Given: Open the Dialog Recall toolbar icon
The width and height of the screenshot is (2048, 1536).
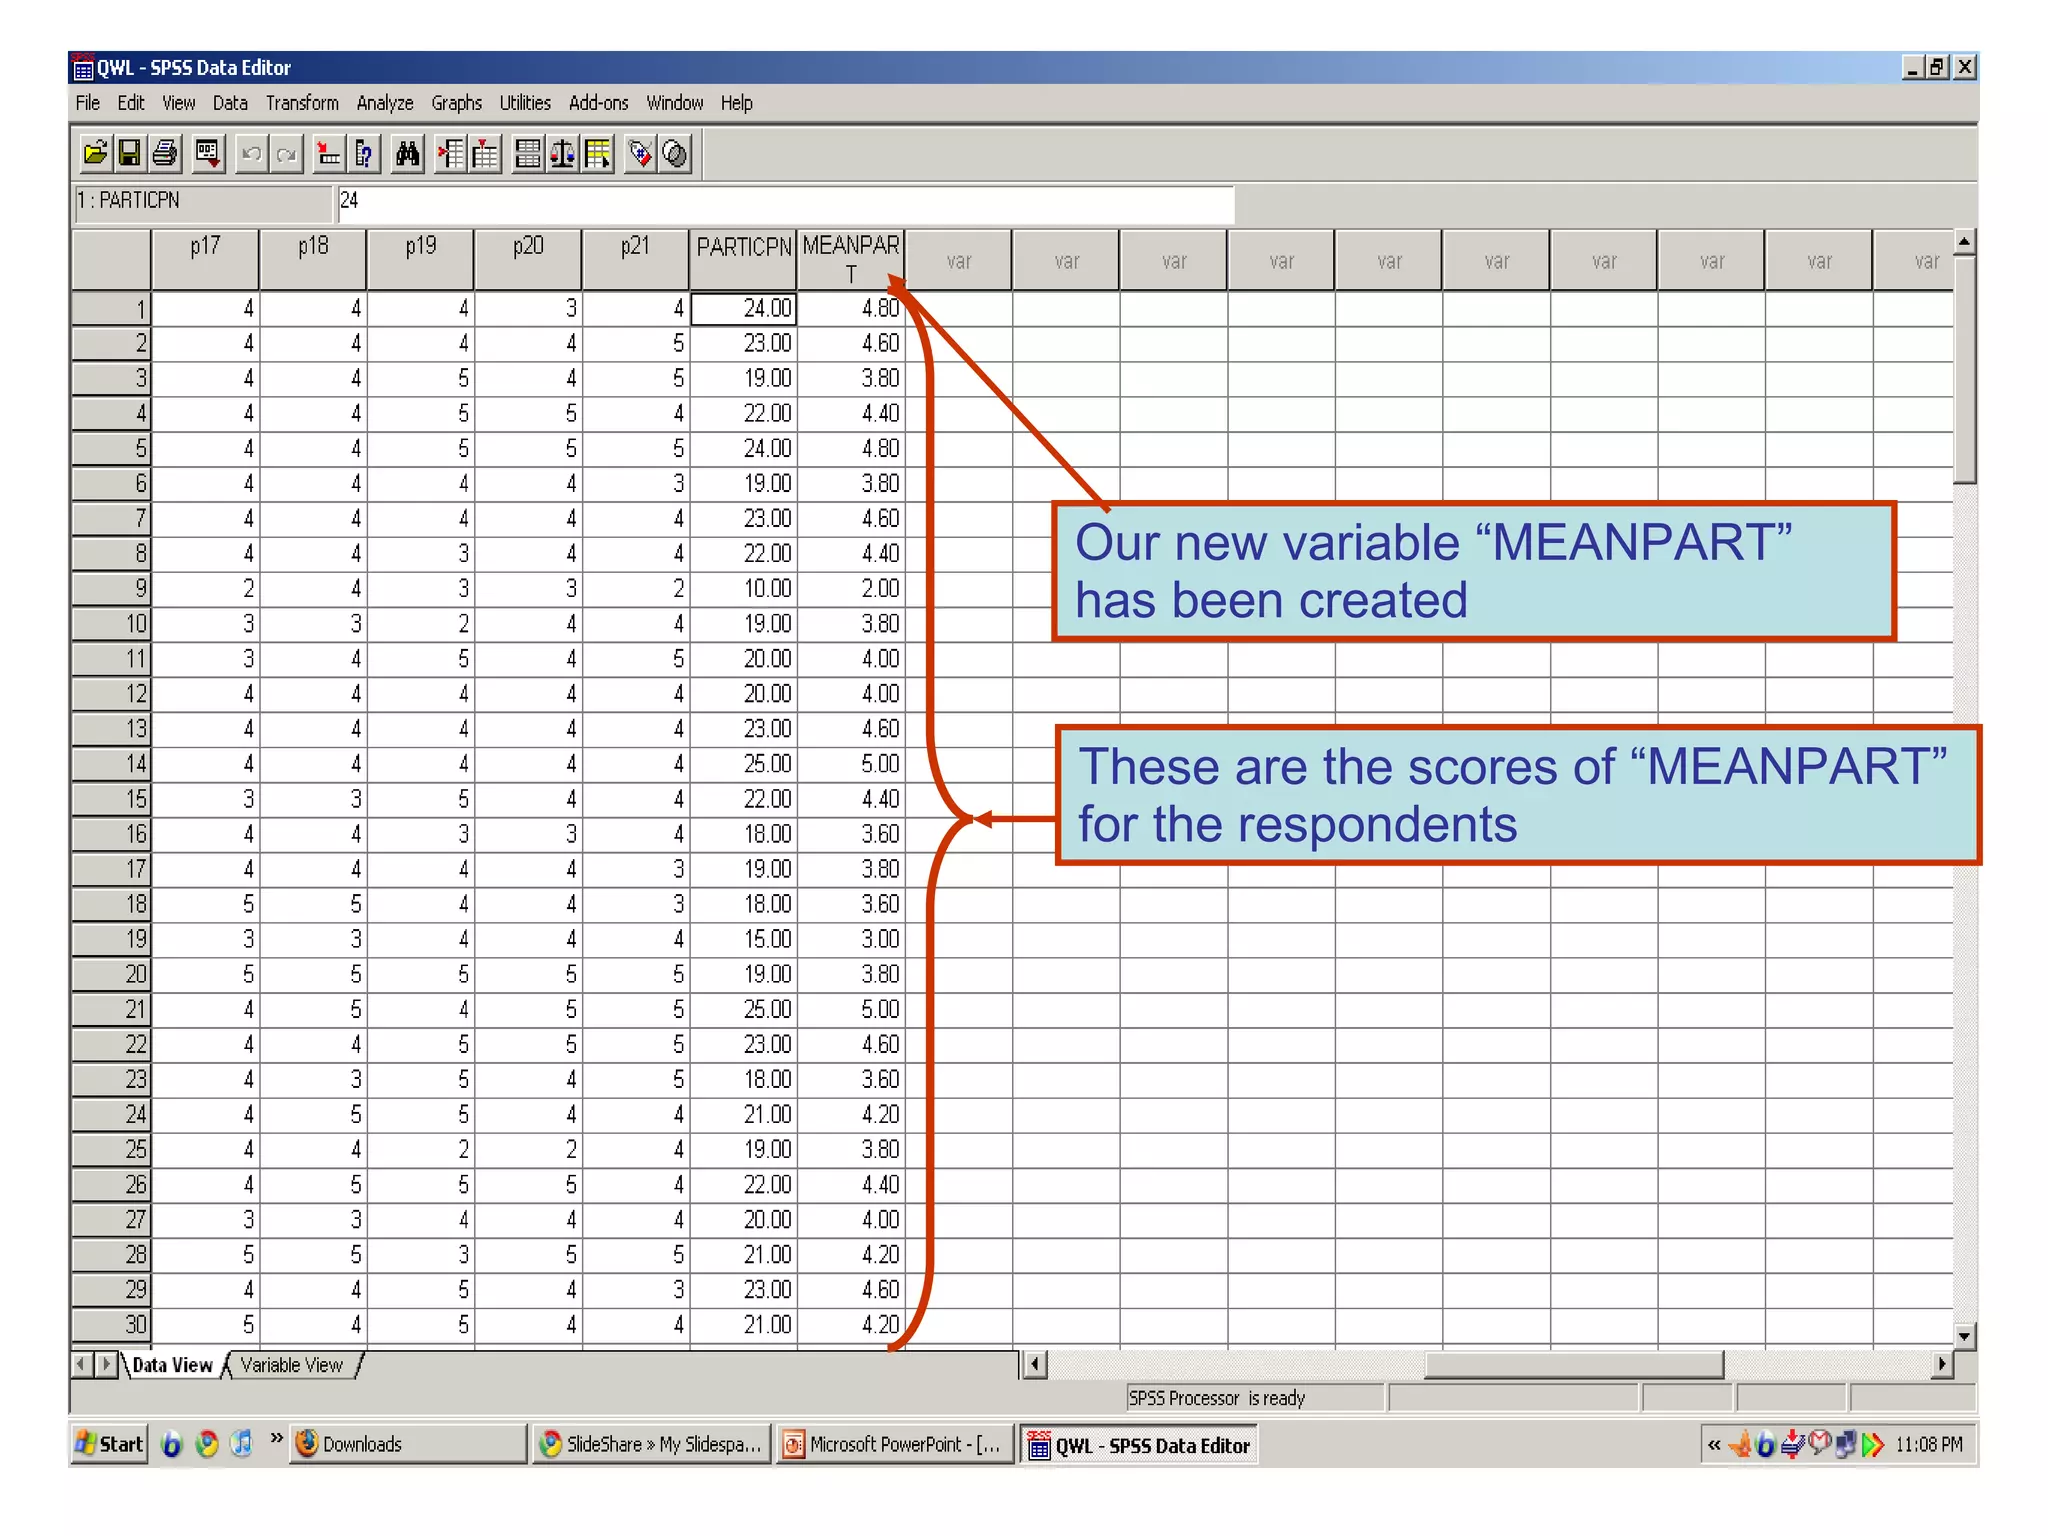Looking at the screenshot, I should tap(207, 154).
